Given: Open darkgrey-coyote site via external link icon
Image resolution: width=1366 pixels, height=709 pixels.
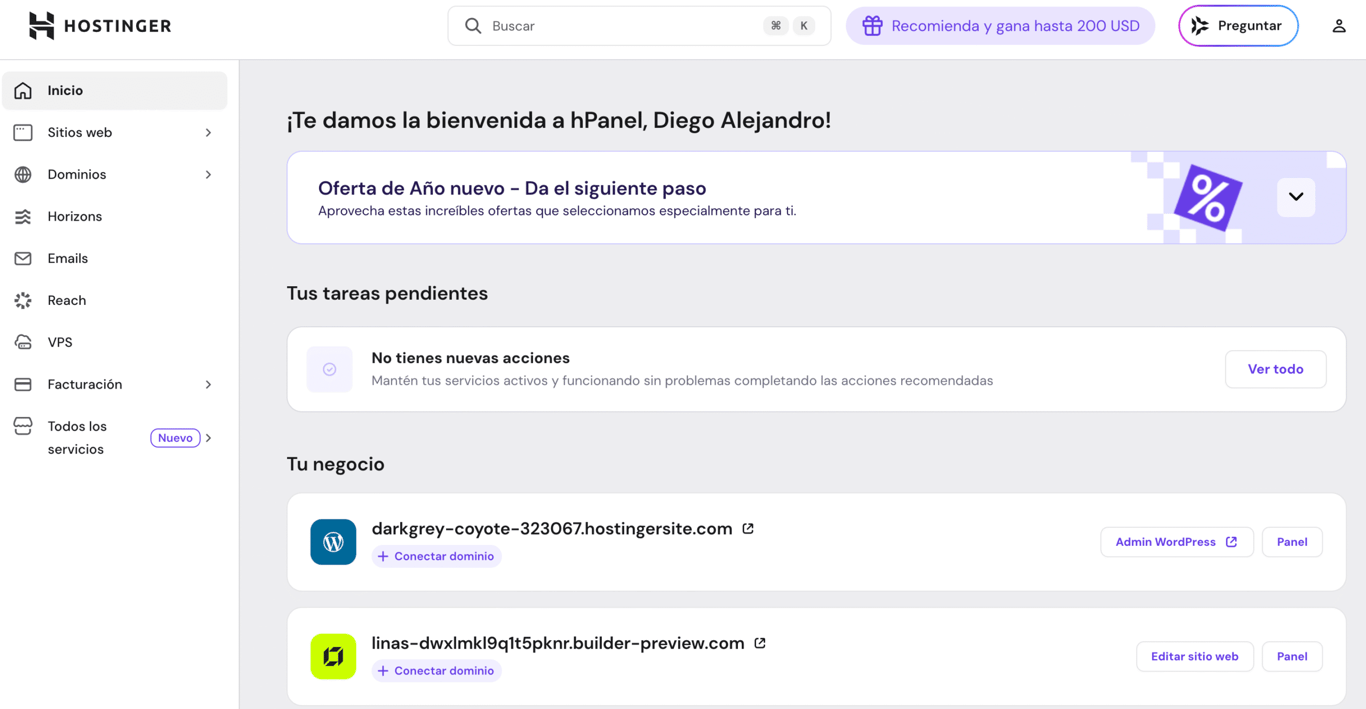Looking at the screenshot, I should [748, 528].
